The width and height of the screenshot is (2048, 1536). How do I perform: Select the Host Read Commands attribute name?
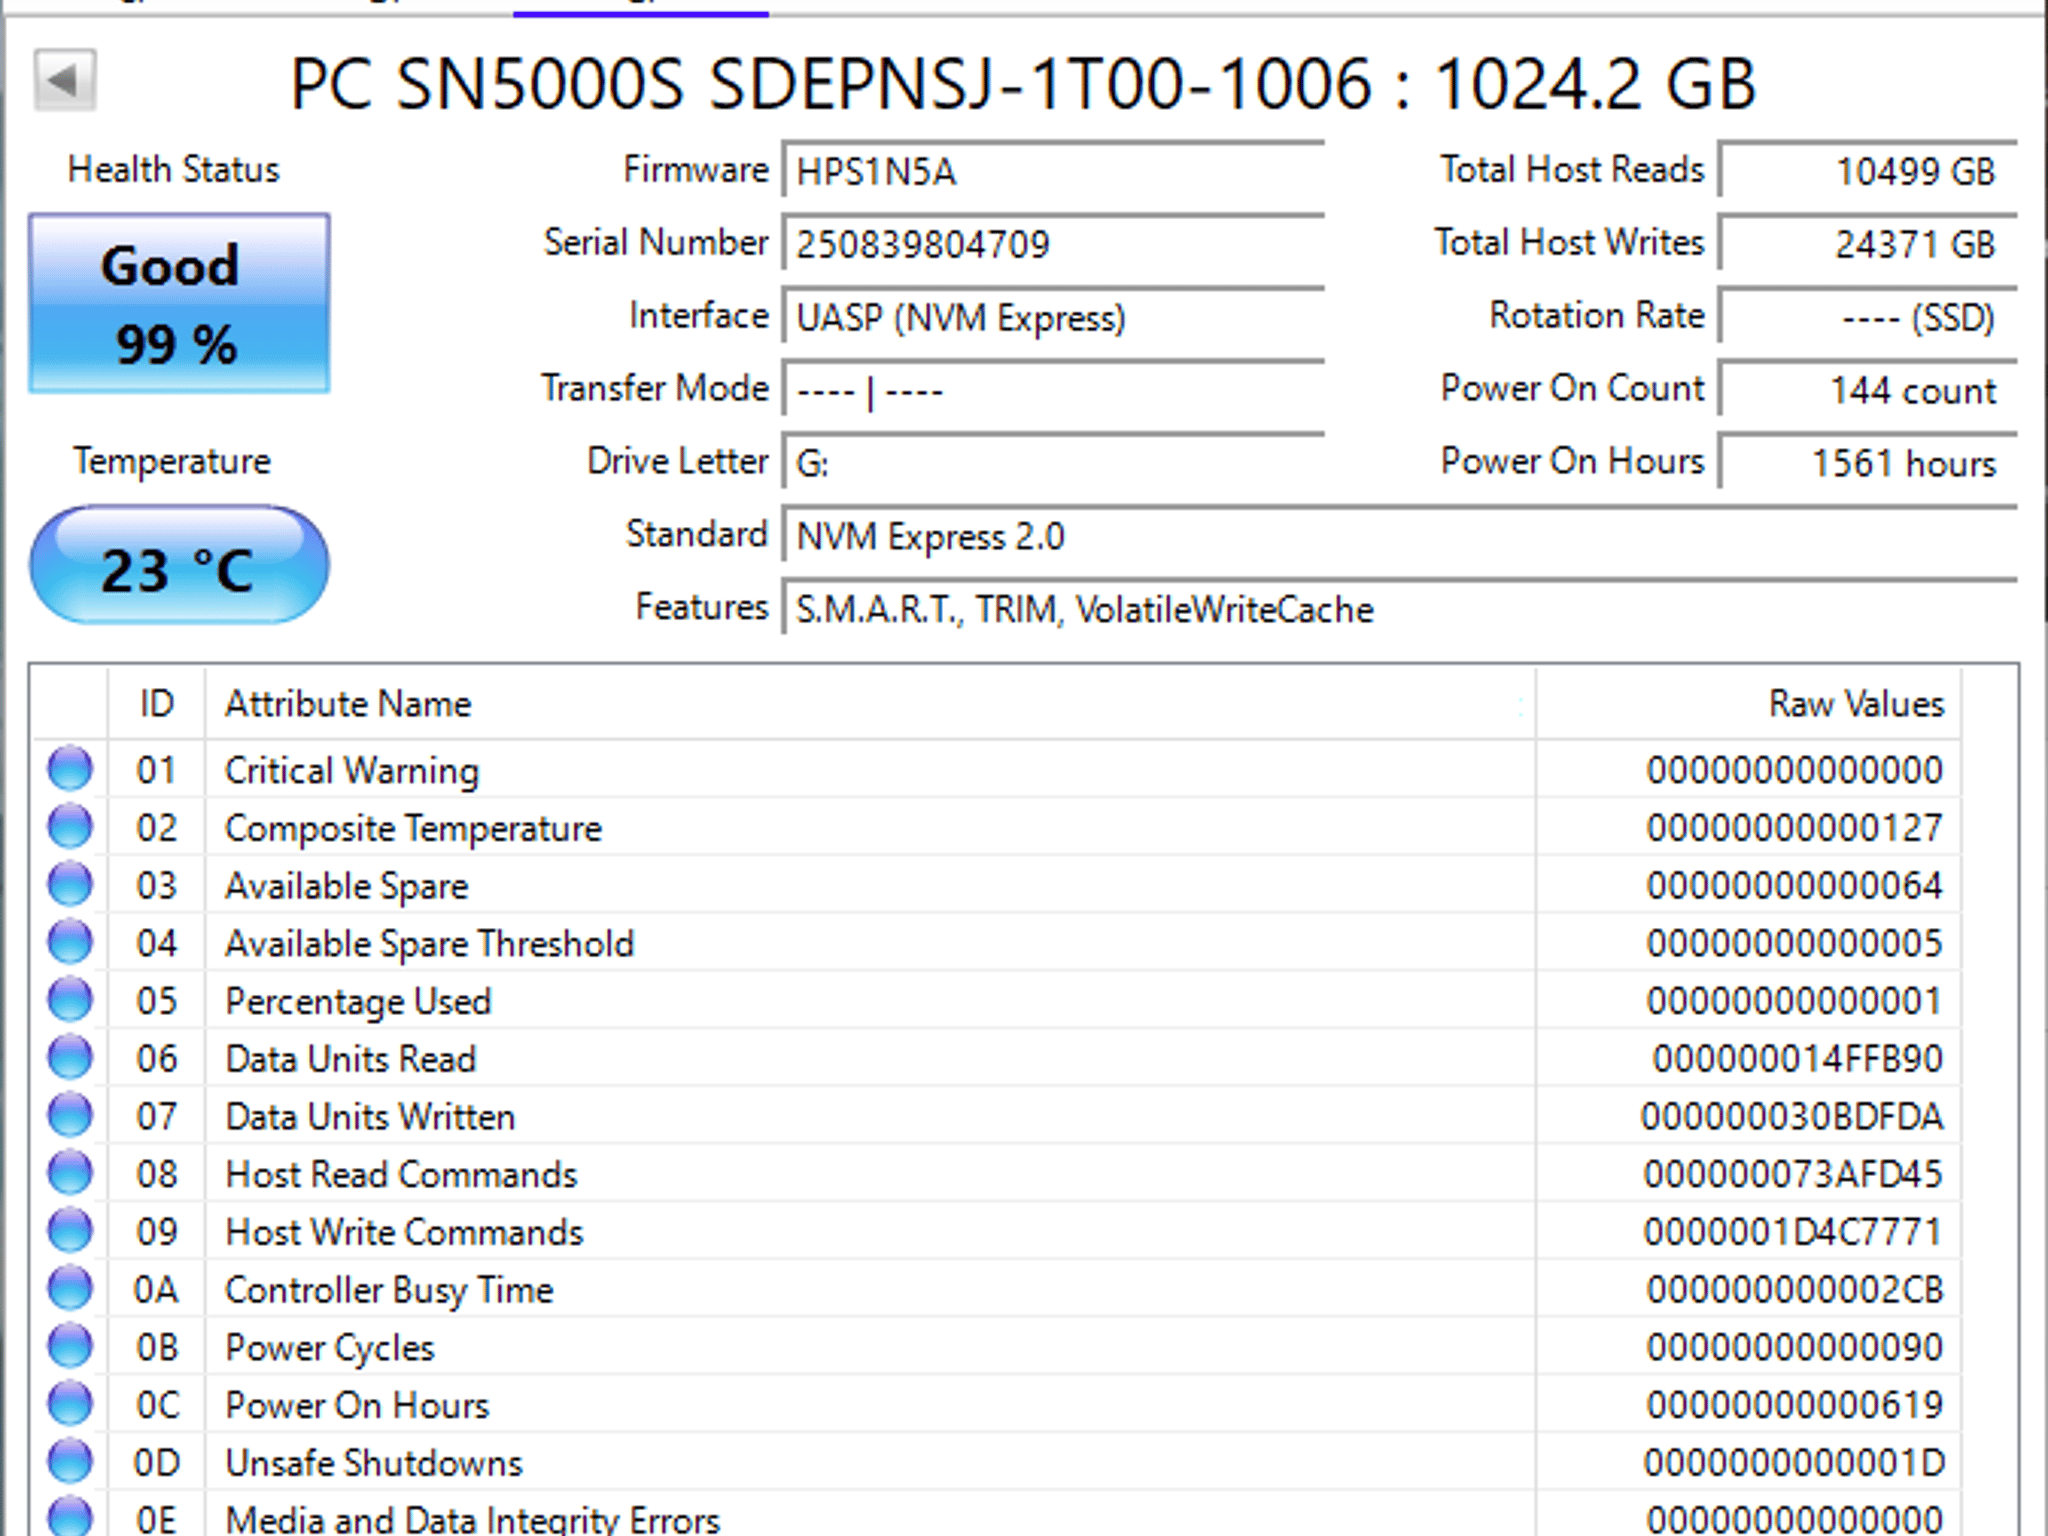coord(401,1175)
